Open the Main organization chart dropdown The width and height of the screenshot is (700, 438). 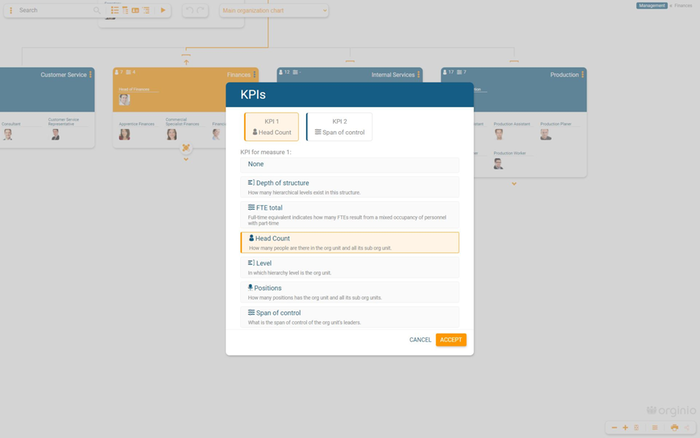(274, 10)
